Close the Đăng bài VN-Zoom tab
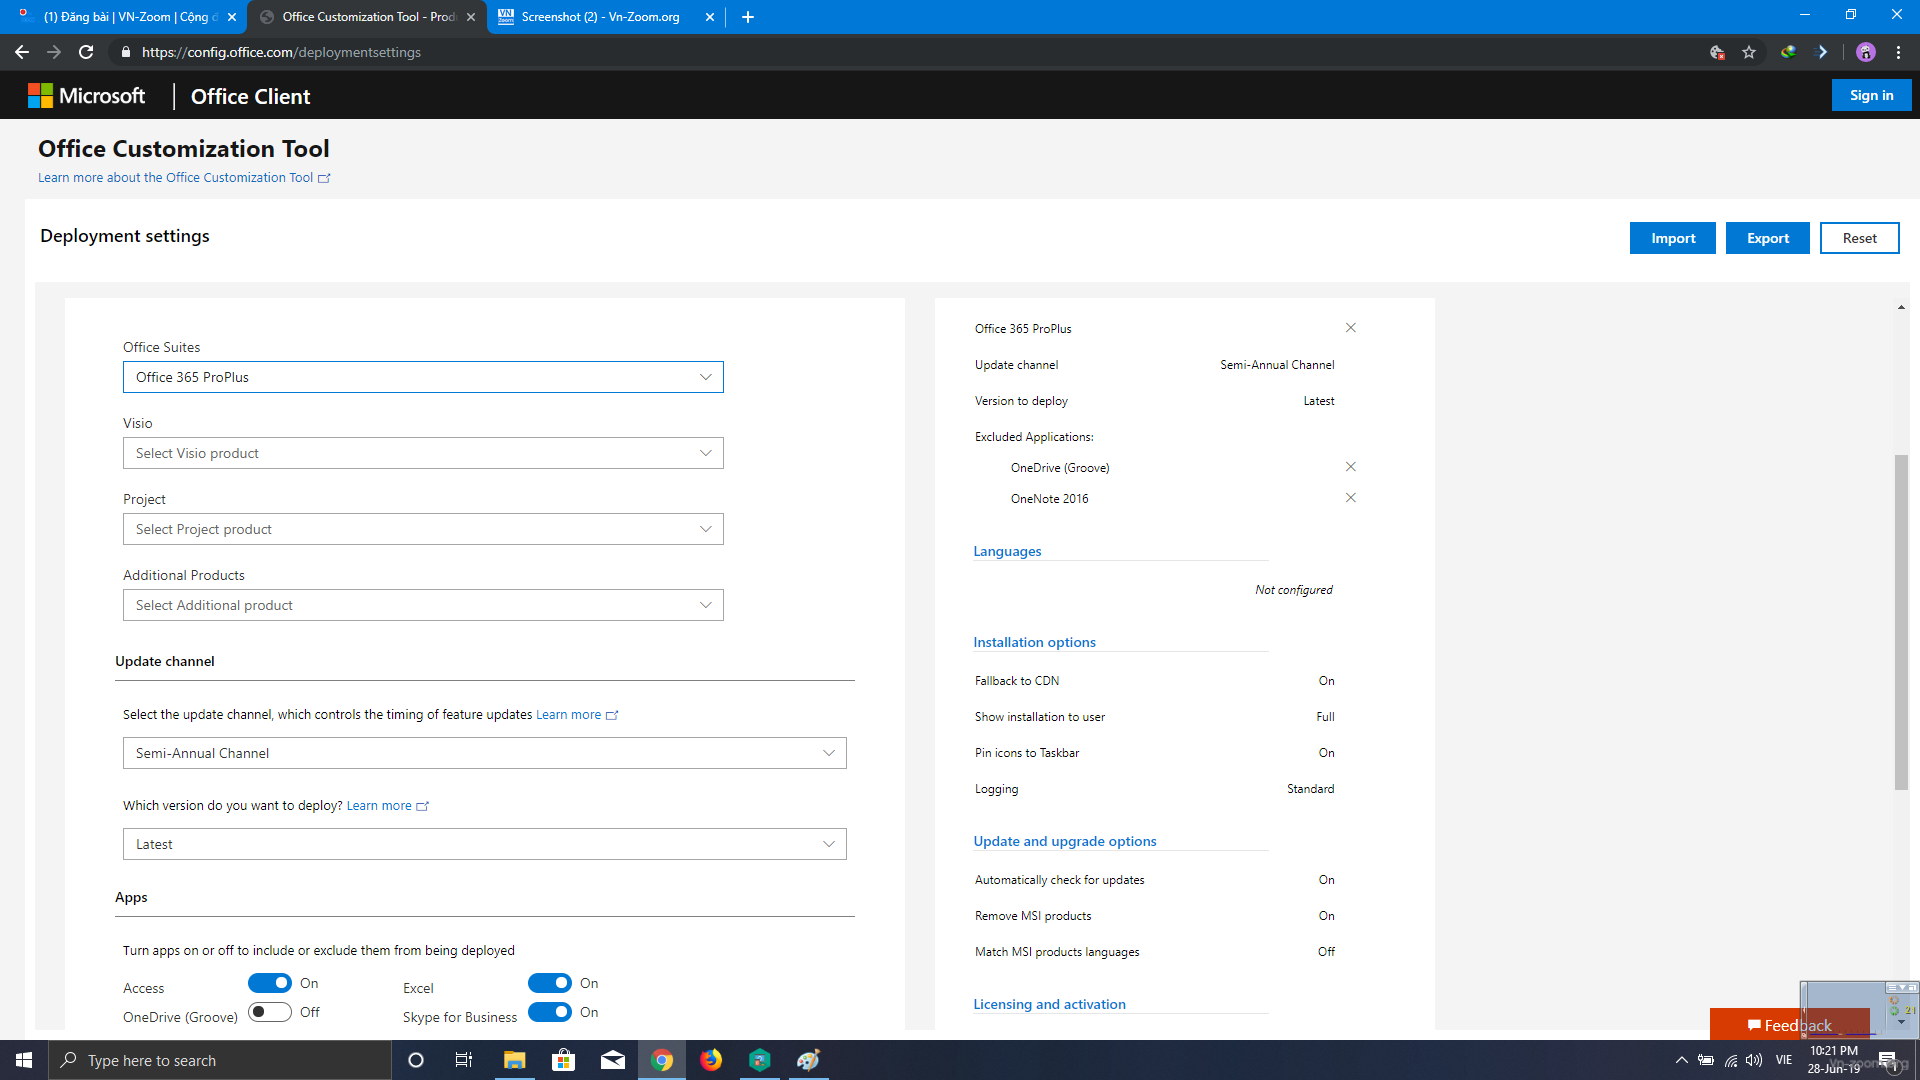Viewport: 1920px width, 1080px height. click(232, 17)
